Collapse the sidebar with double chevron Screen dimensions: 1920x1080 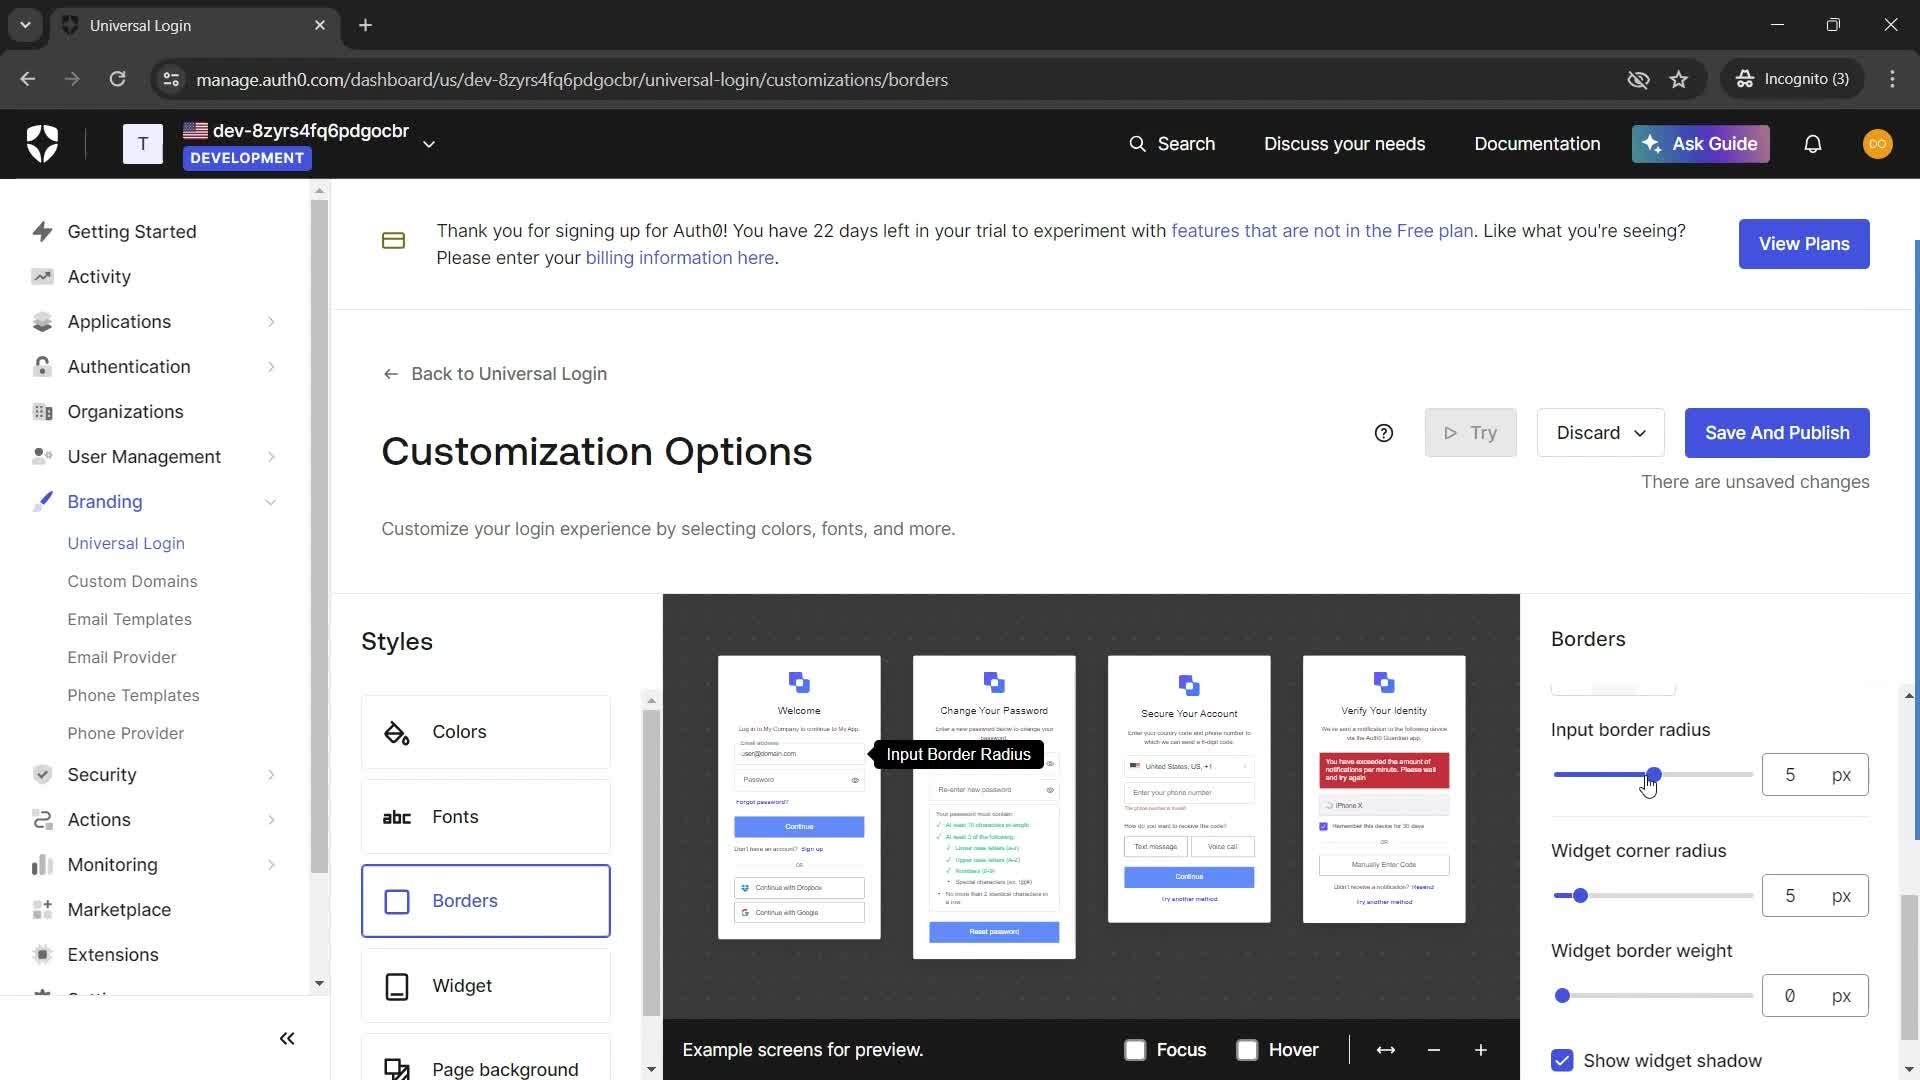point(287,1039)
